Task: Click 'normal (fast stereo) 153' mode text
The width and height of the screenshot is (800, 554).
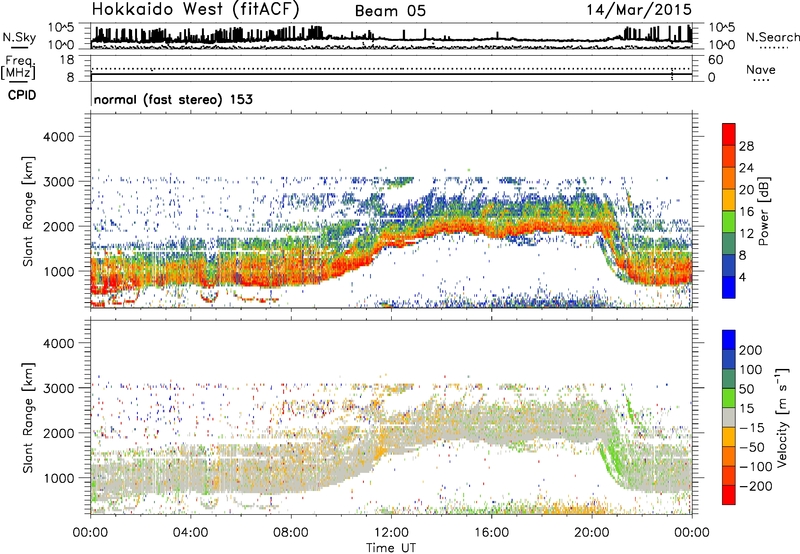Action: (x=173, y=99)
